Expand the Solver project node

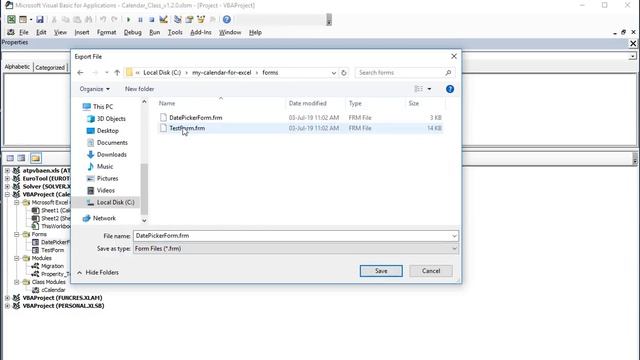pyautogui.click(x=7, y=187)
